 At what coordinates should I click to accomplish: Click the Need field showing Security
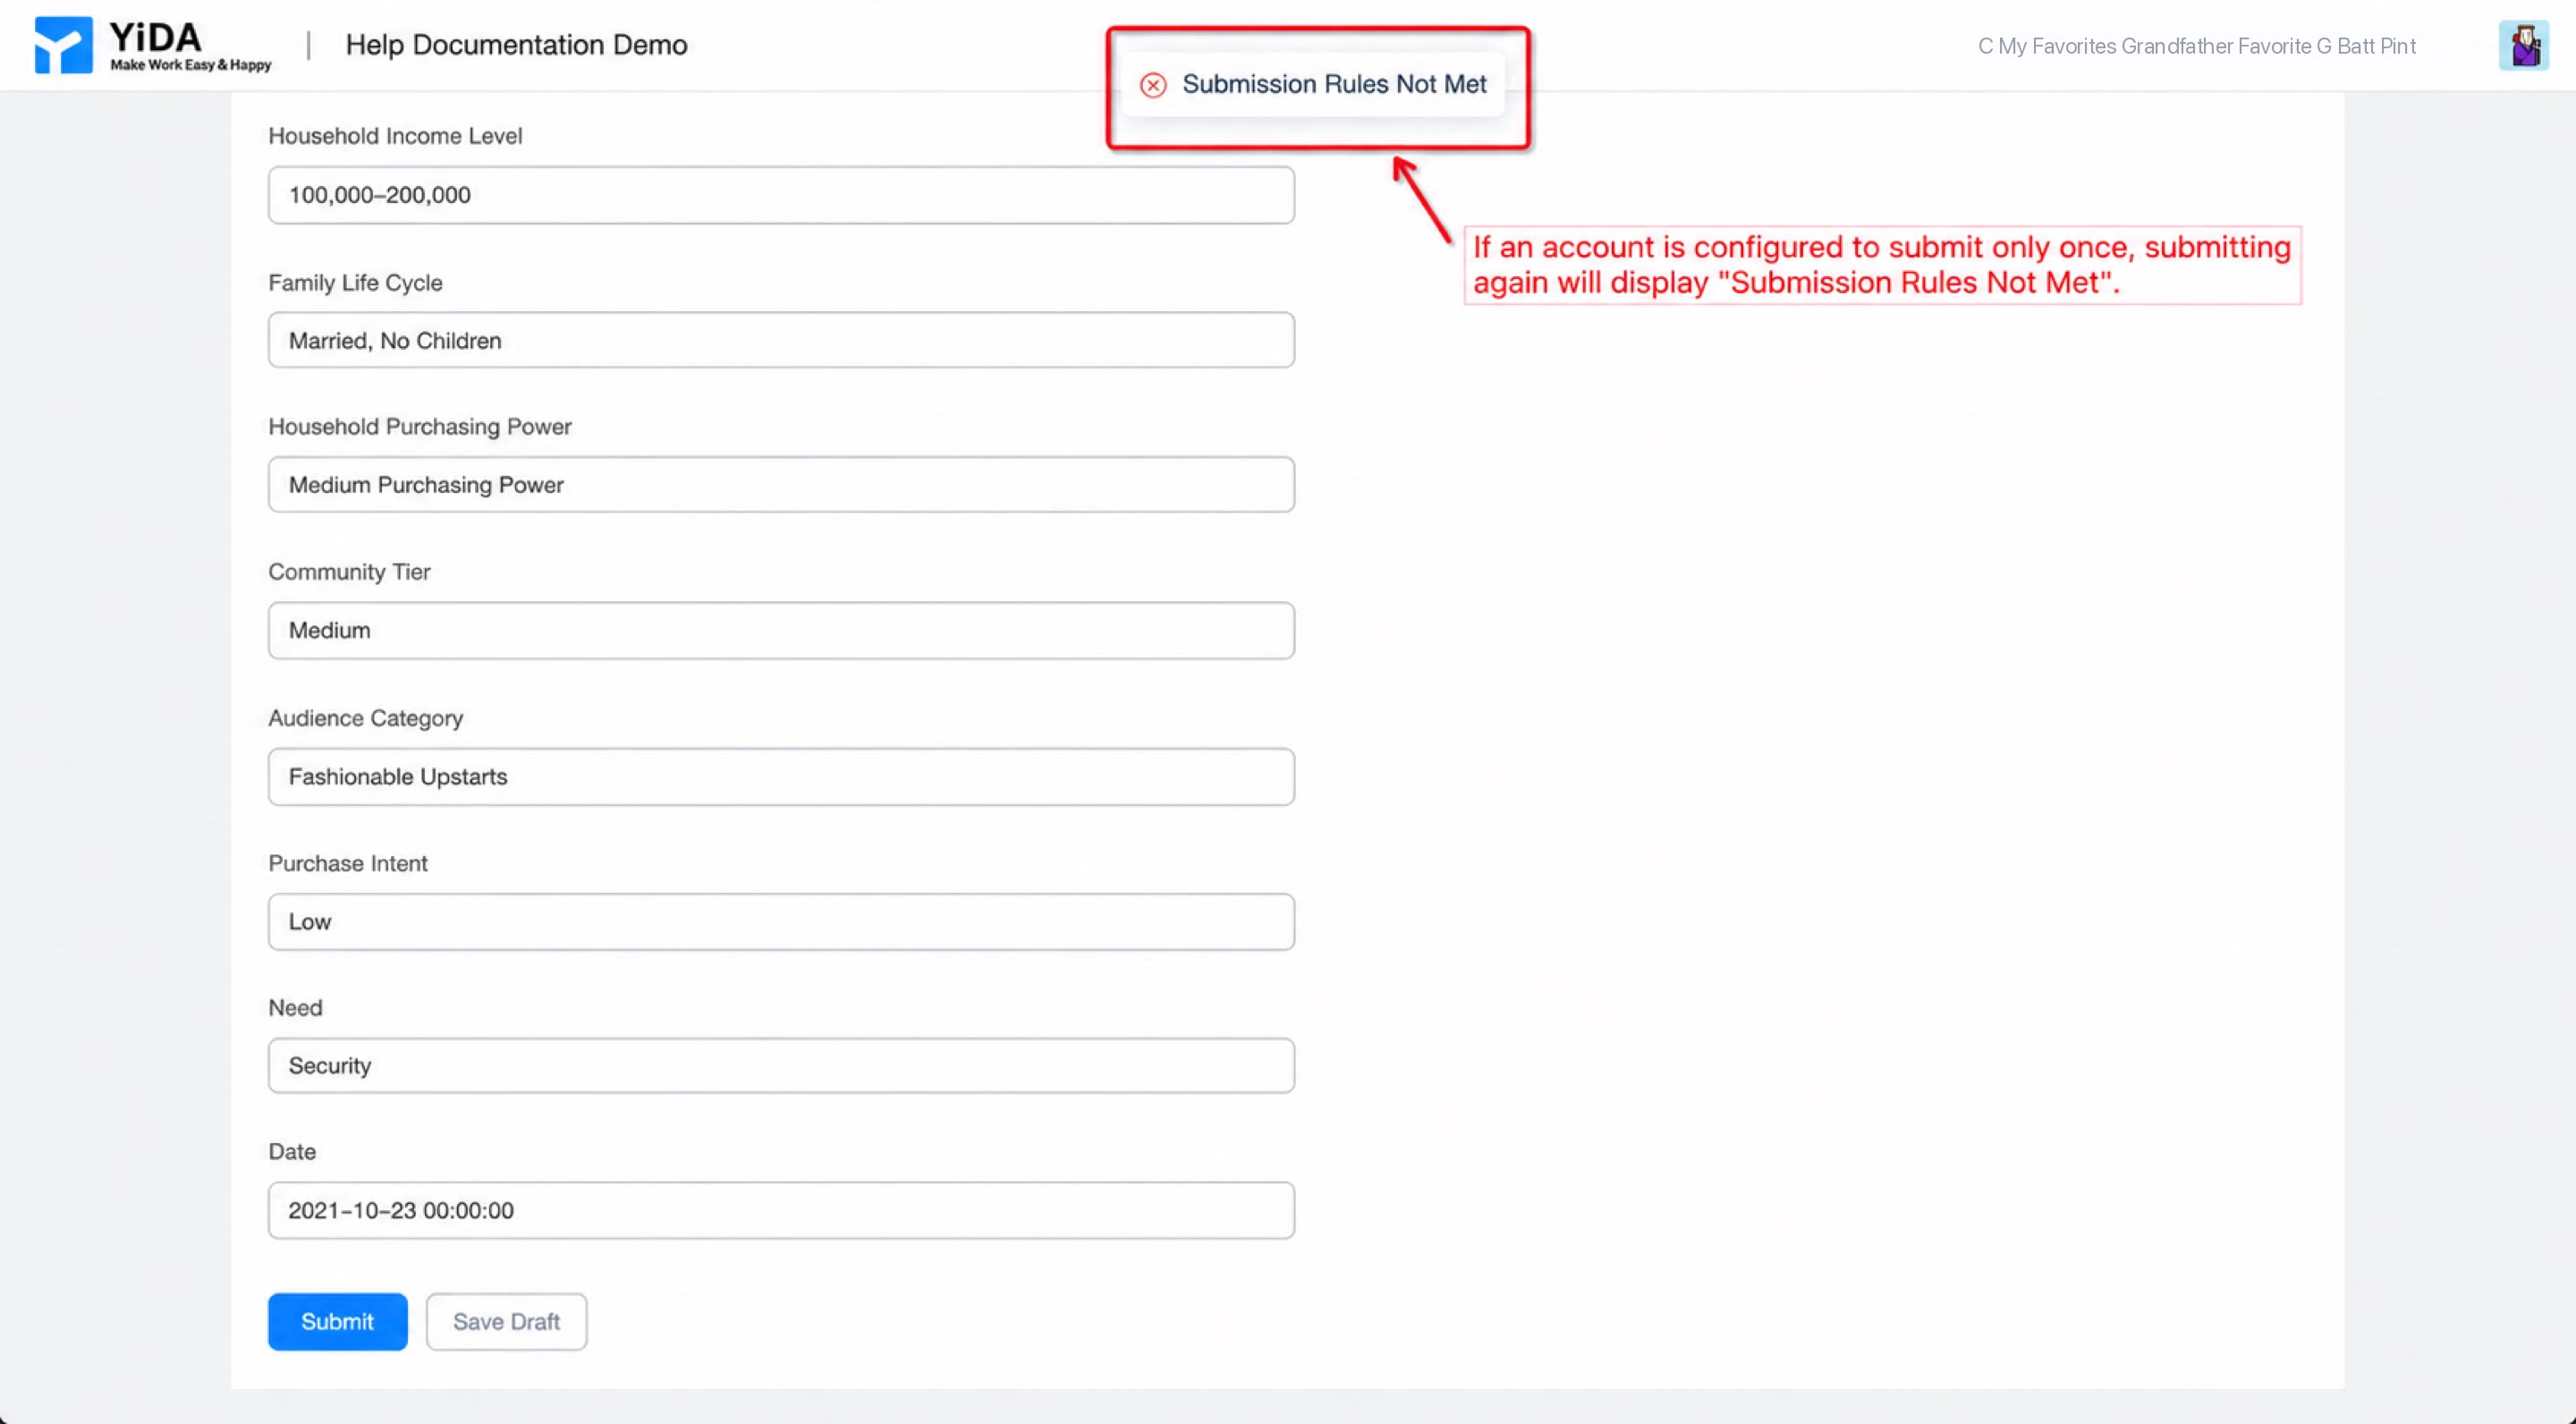(x=781, y=1066)
